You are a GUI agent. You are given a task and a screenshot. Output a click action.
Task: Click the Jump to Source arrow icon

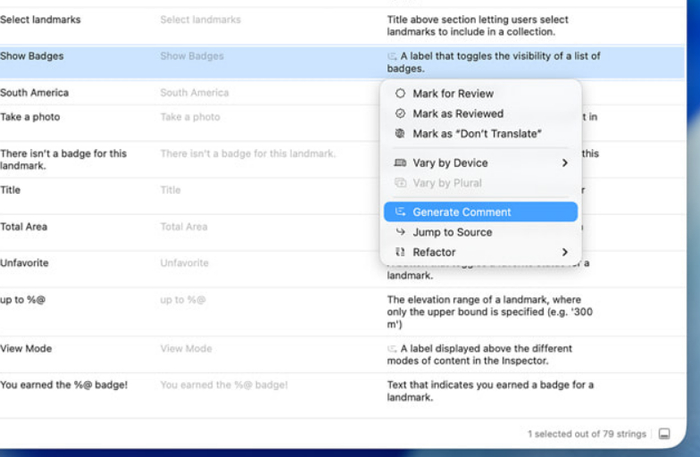[x=400, y=232]
